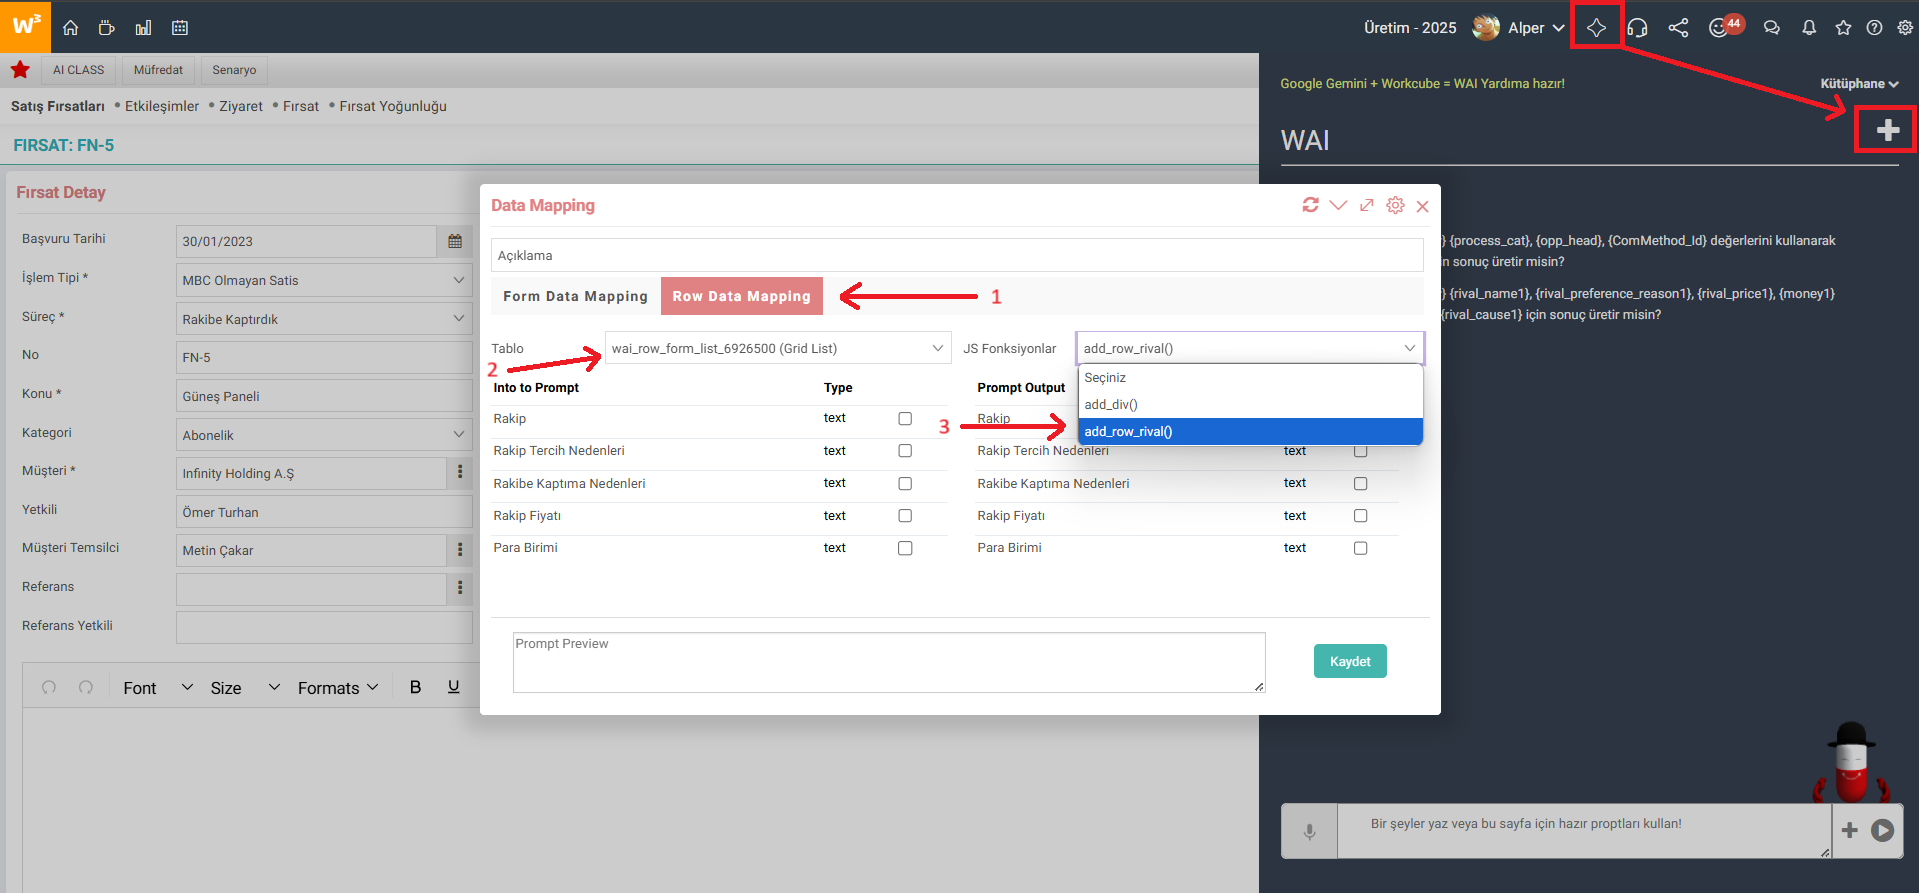The width and height of the screenshot is (1919, 893).
Task: Check Rakibe Kaptırma Nedenleri under Into to Prompt
Action: coord(905,484)
